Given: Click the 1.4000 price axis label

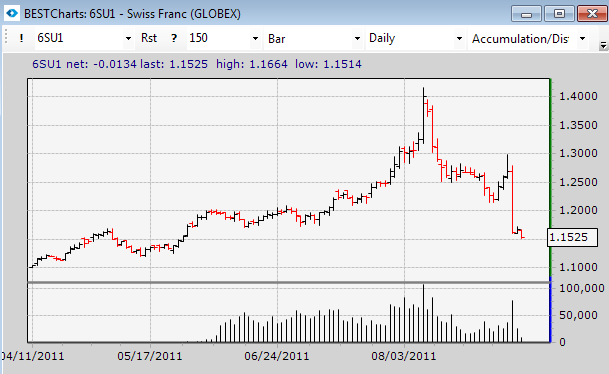Looking at the screenshot, I should click(578, 96).
